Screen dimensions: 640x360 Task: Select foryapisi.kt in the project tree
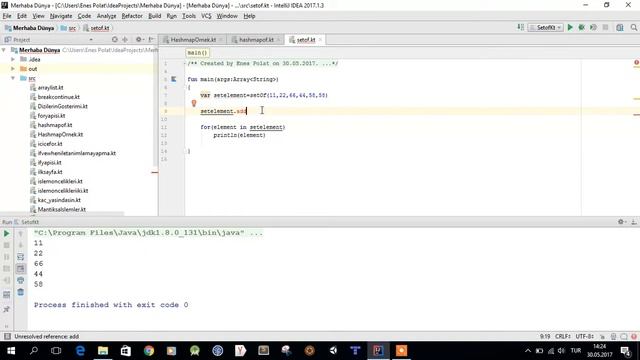click(51, 116)
